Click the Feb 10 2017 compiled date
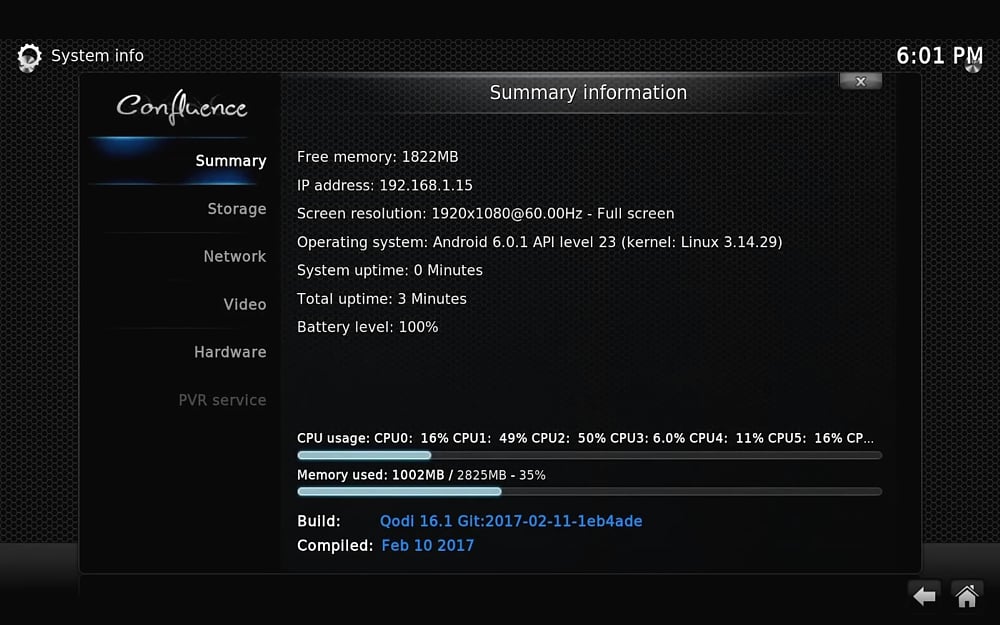1000x625 pixels. click(x=428, y=546)
